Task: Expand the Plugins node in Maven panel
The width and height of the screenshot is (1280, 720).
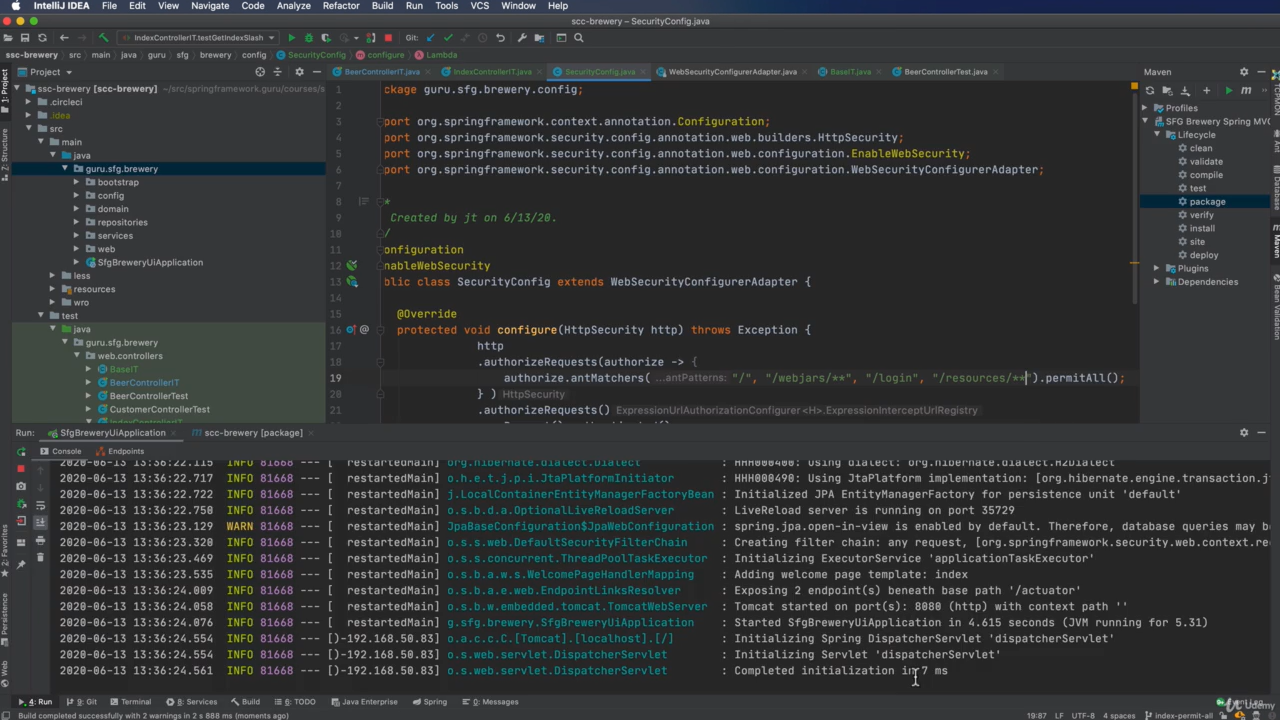Action: point(1157,268)
